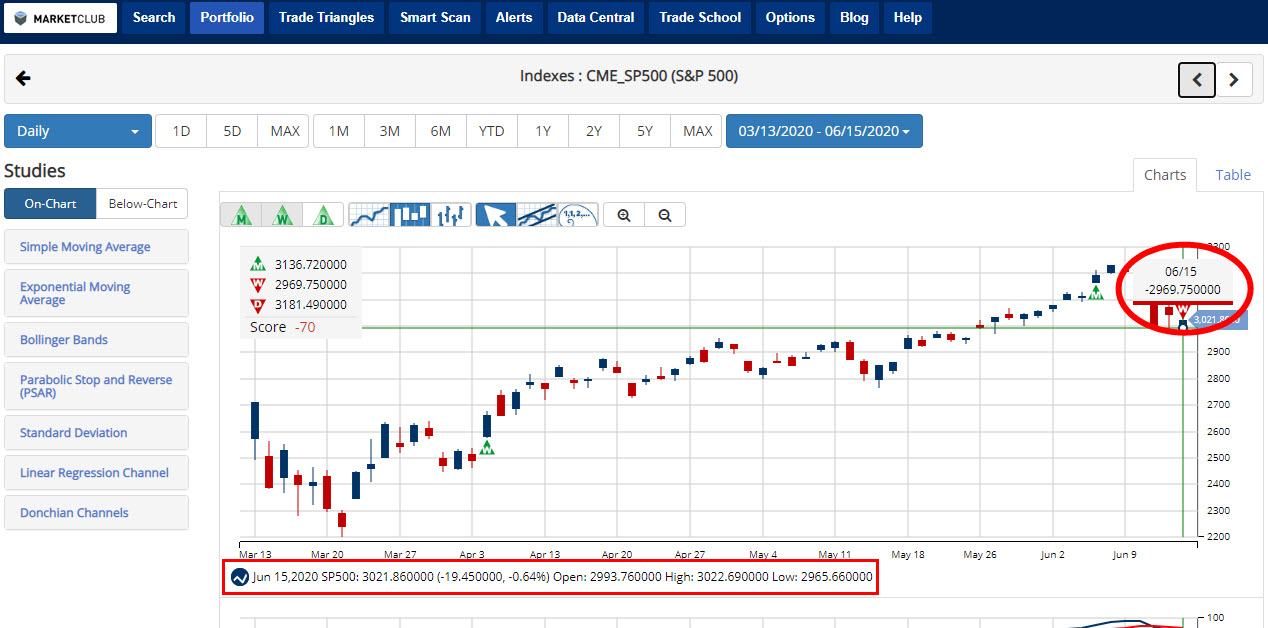This screenshot has height=628, width=1268.
Task: Open the Daily interval dropdown
Action: point(78,131)
